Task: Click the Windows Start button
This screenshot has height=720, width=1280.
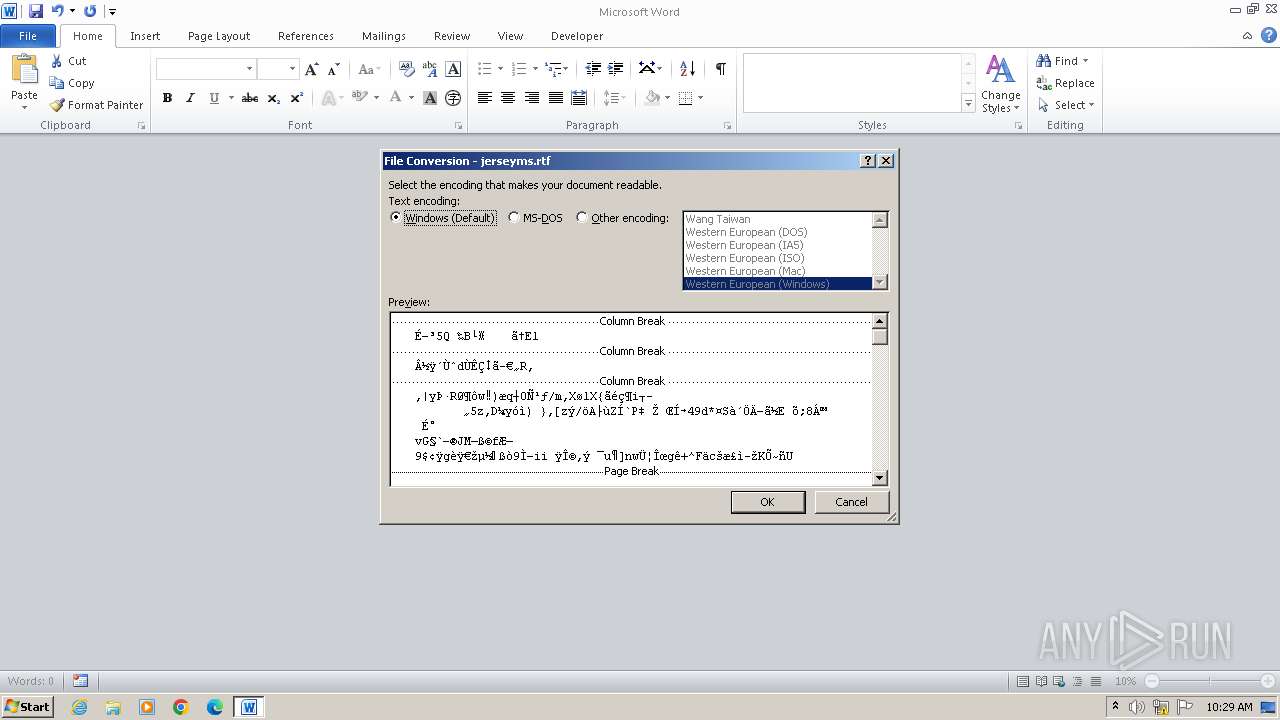Action: coord(27,707)
